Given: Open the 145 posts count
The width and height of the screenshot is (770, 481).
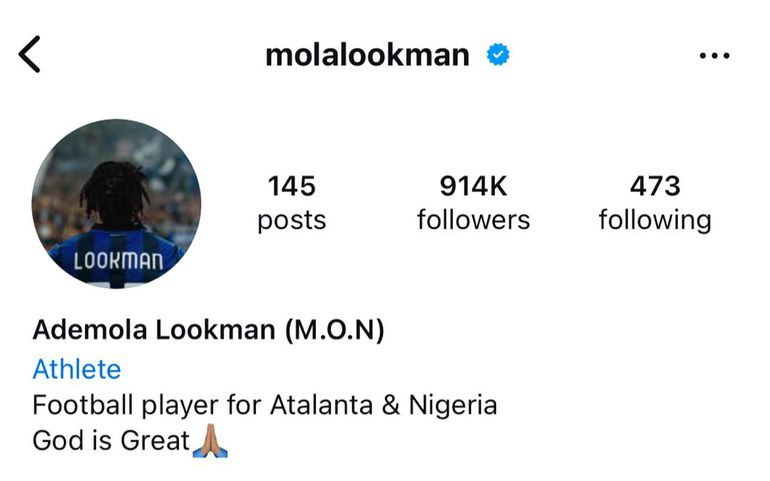Looking at the screenshot, I should [x=292, y=186].
